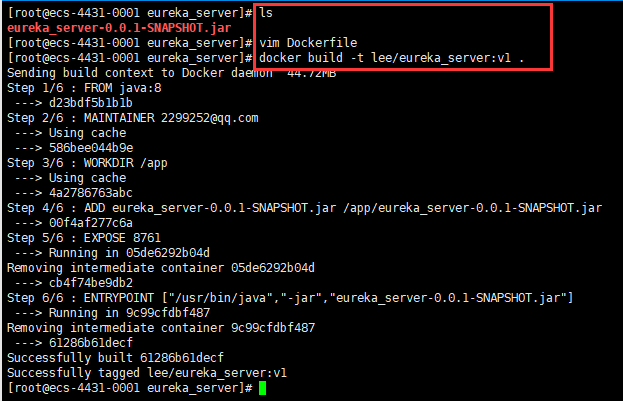This screenshot has width=623, height=401.
Task: Select hash 586bee044b9e
Action: click(x=91, y=148)
